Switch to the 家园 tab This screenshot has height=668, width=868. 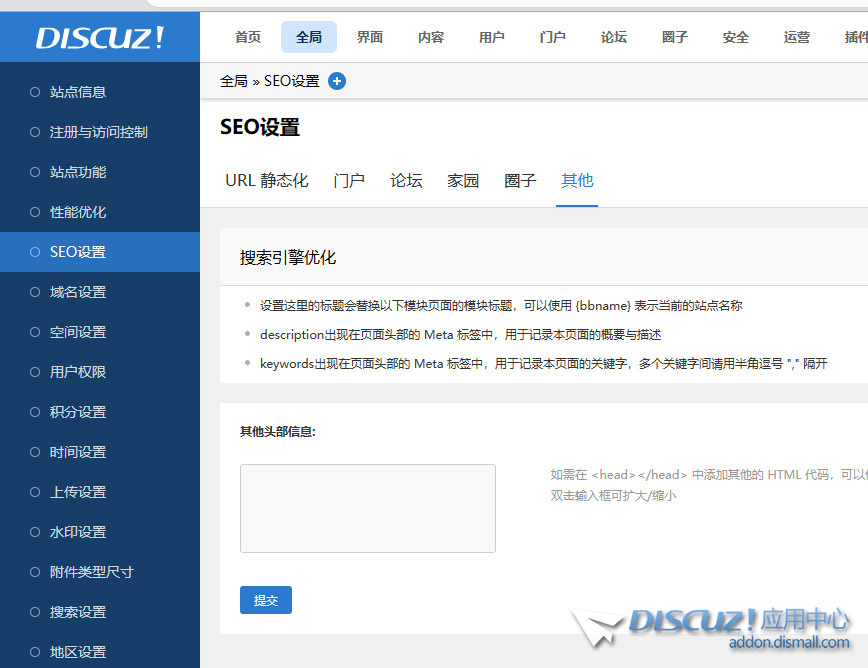point(463,180)
